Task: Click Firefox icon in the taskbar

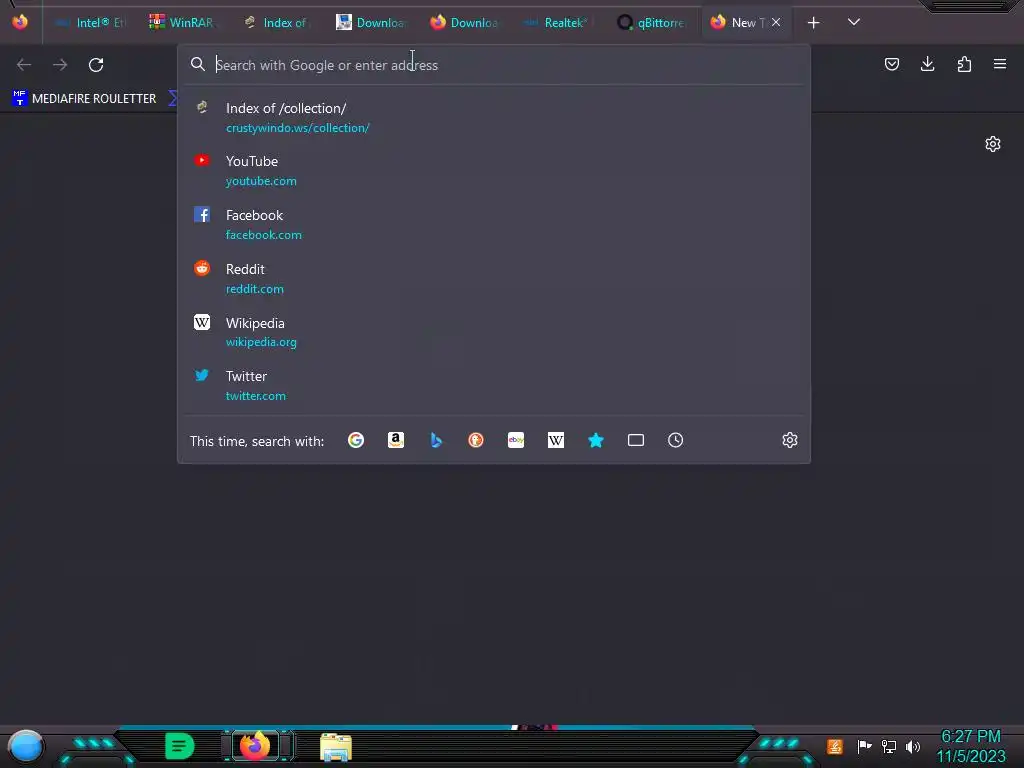Action: [255, 745]
